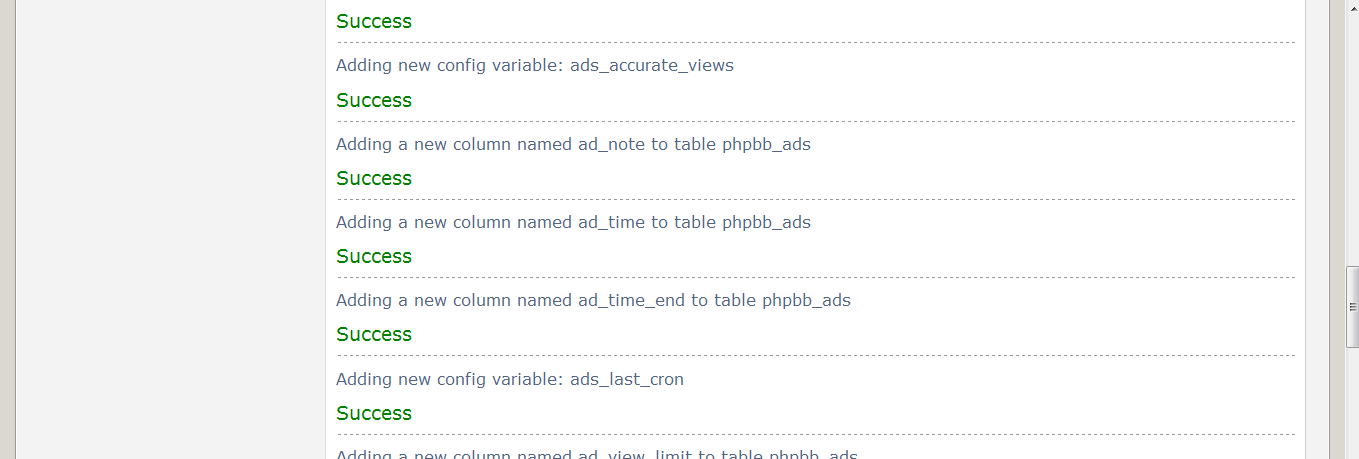Click the empty gray left sidebar panel

coord(170,229)
